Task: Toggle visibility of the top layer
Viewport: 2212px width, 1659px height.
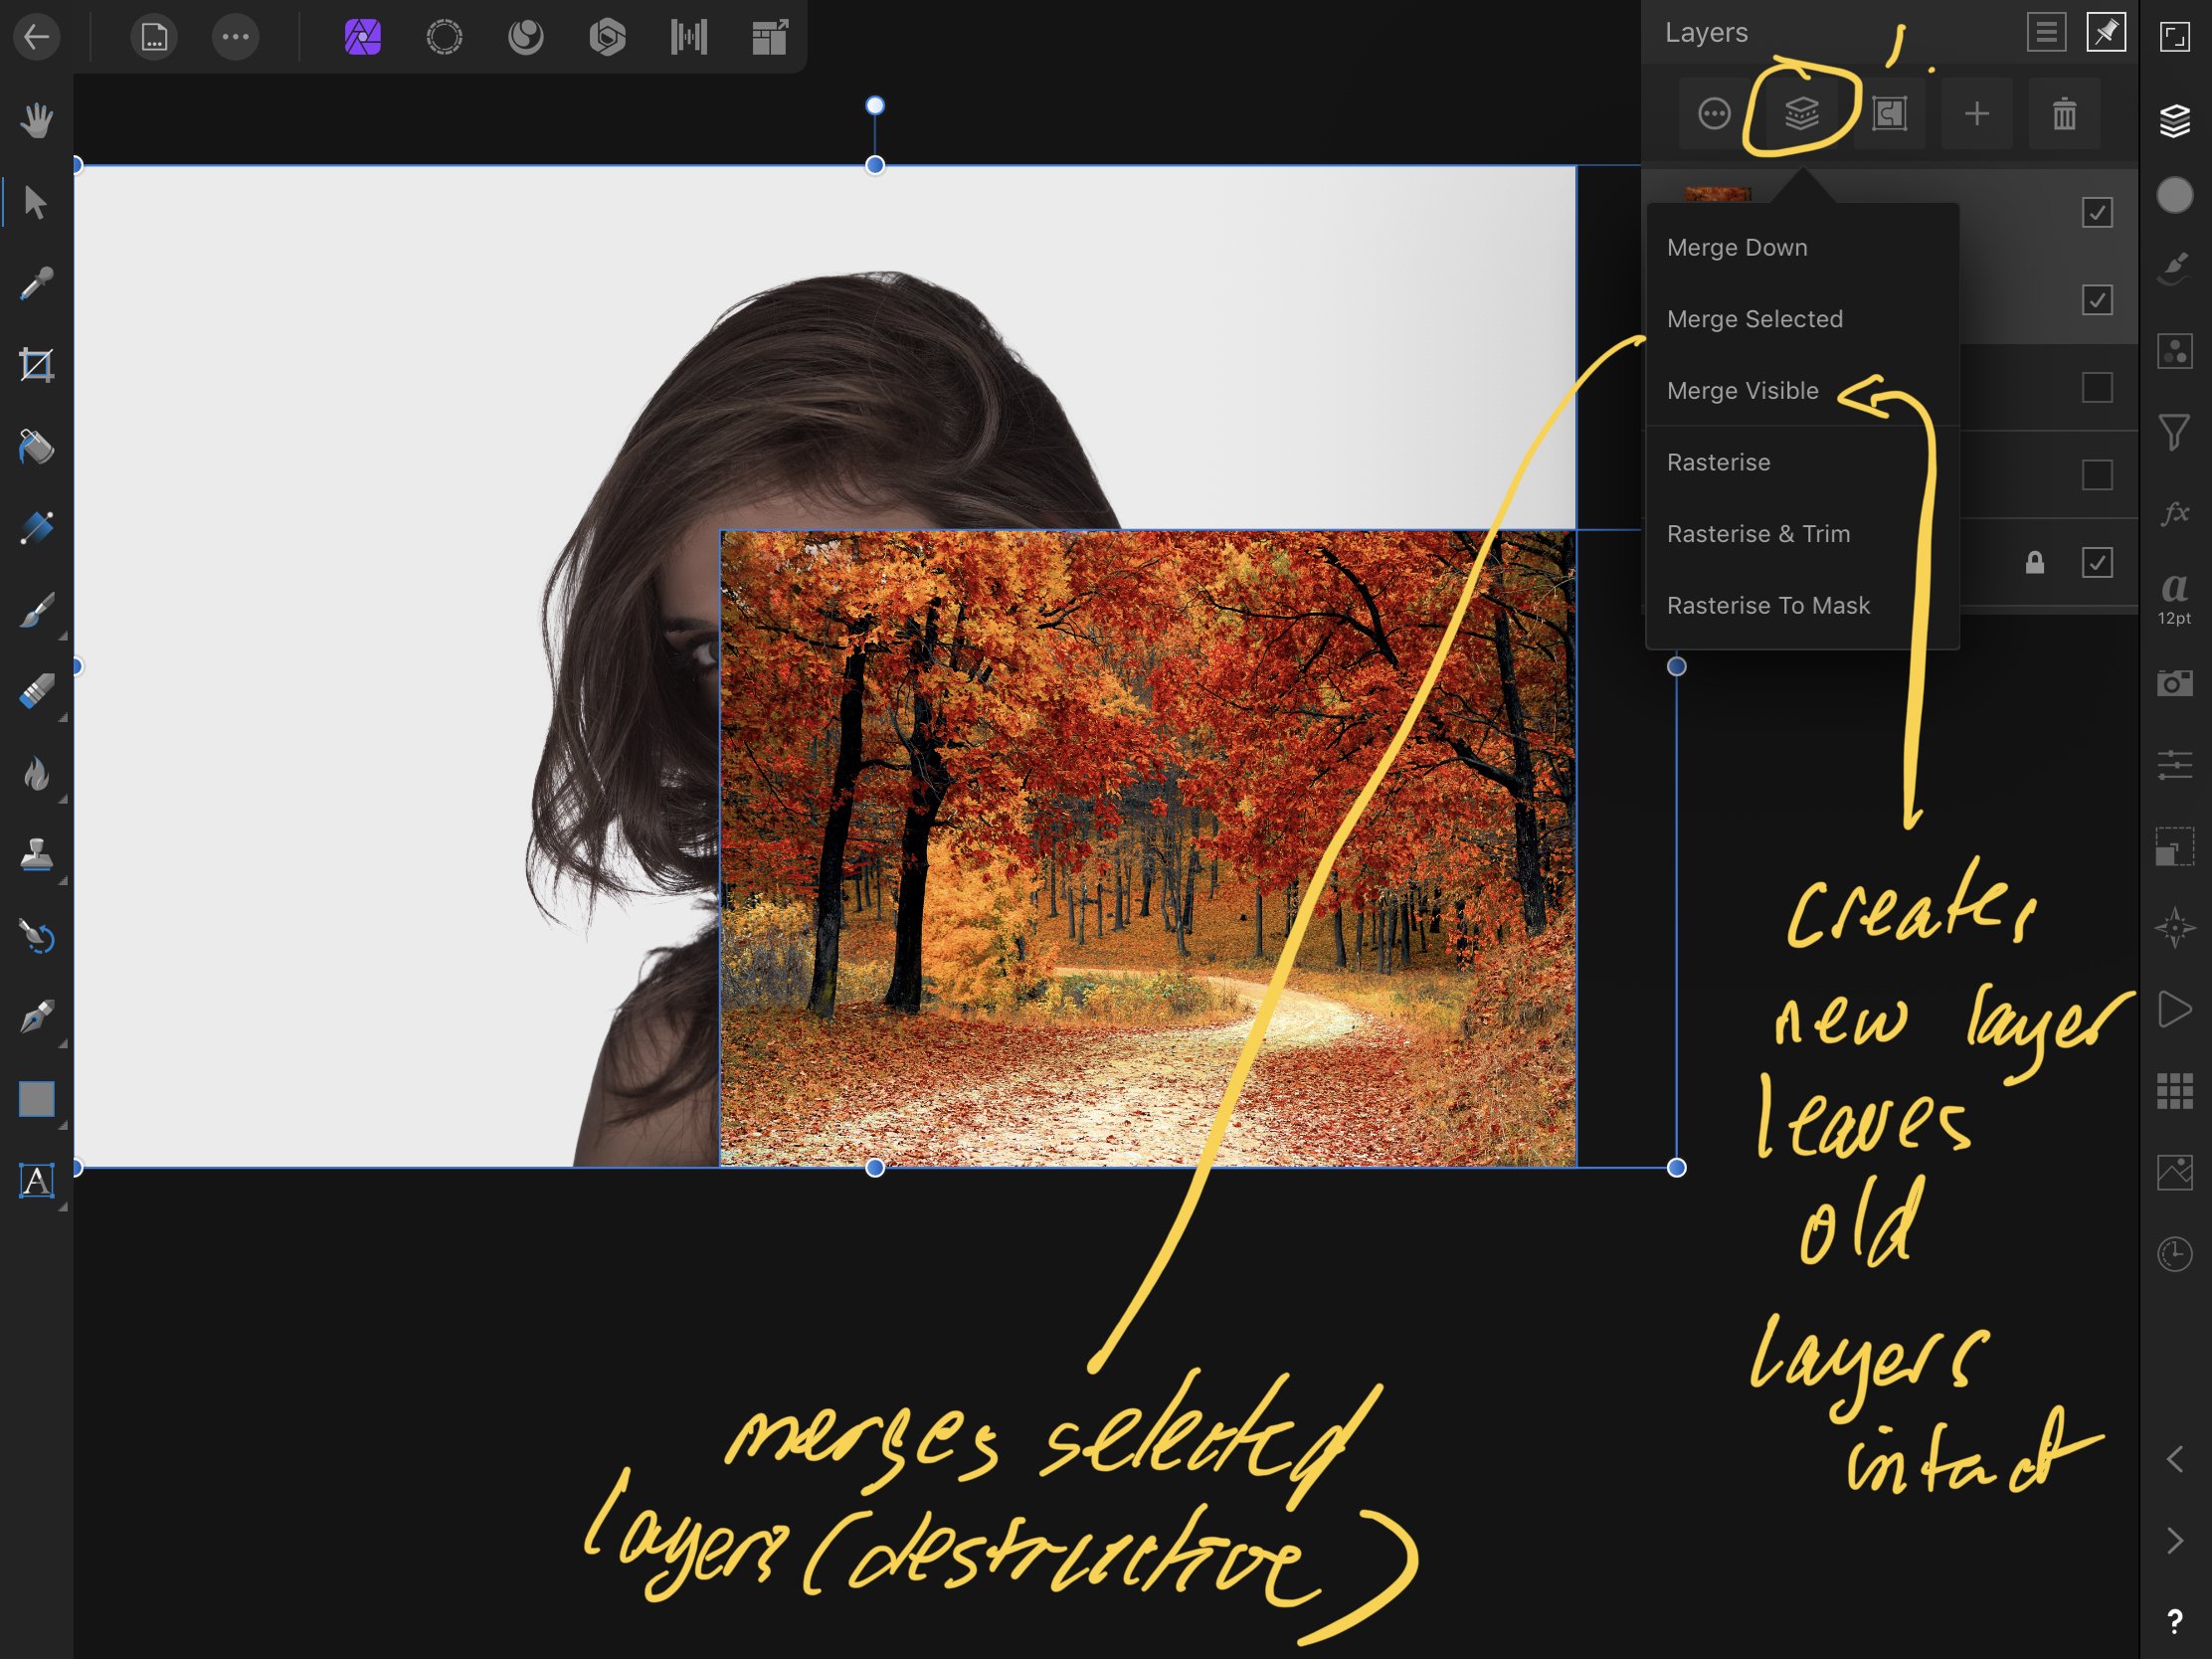Action: (2097, 211)
